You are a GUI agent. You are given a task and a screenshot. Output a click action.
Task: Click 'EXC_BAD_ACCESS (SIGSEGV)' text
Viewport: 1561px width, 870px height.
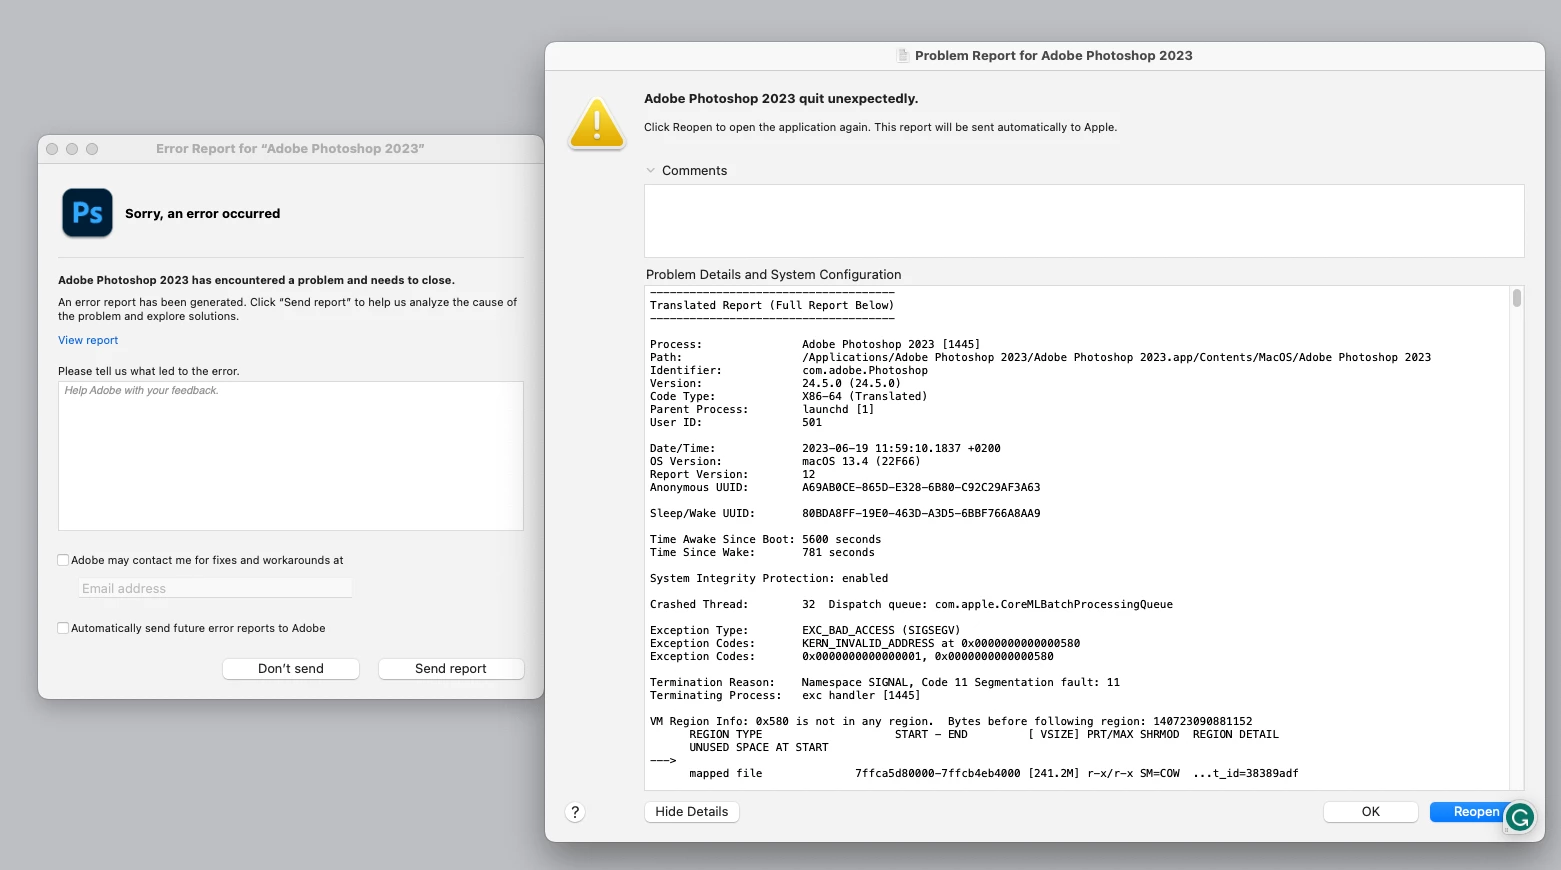(881, 631)
